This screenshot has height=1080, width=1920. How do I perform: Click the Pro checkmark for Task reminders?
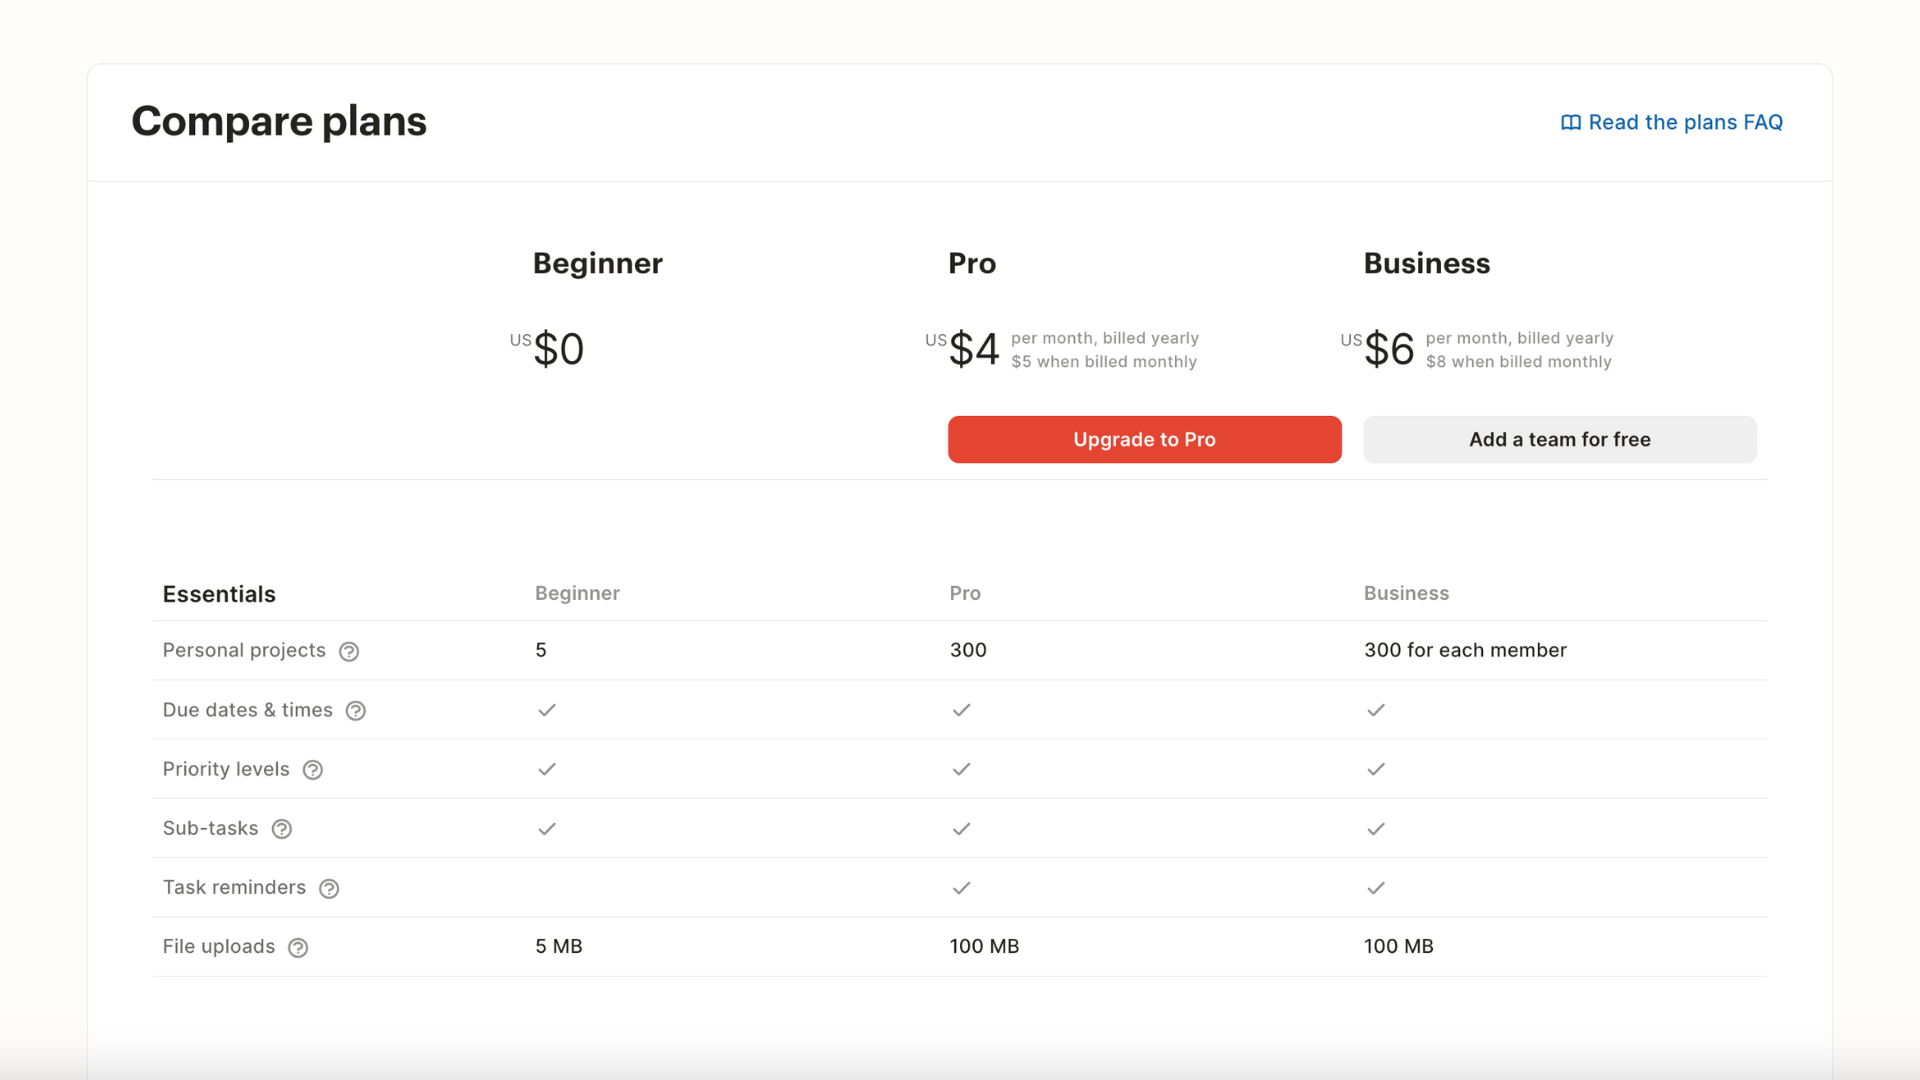(x=961, y=888)
